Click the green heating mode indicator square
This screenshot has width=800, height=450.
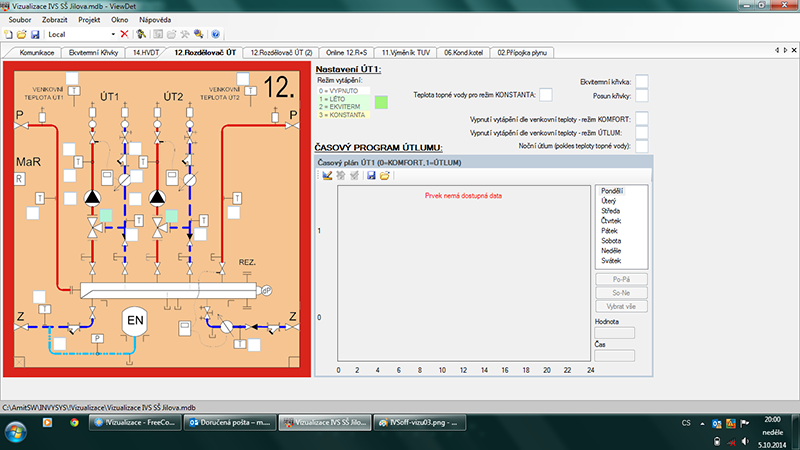click(x=381, y=102)
